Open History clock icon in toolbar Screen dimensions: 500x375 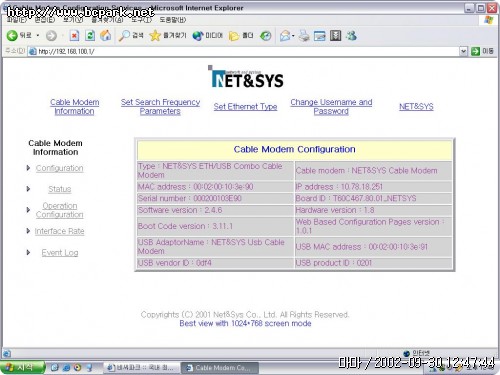click(265, 36)
